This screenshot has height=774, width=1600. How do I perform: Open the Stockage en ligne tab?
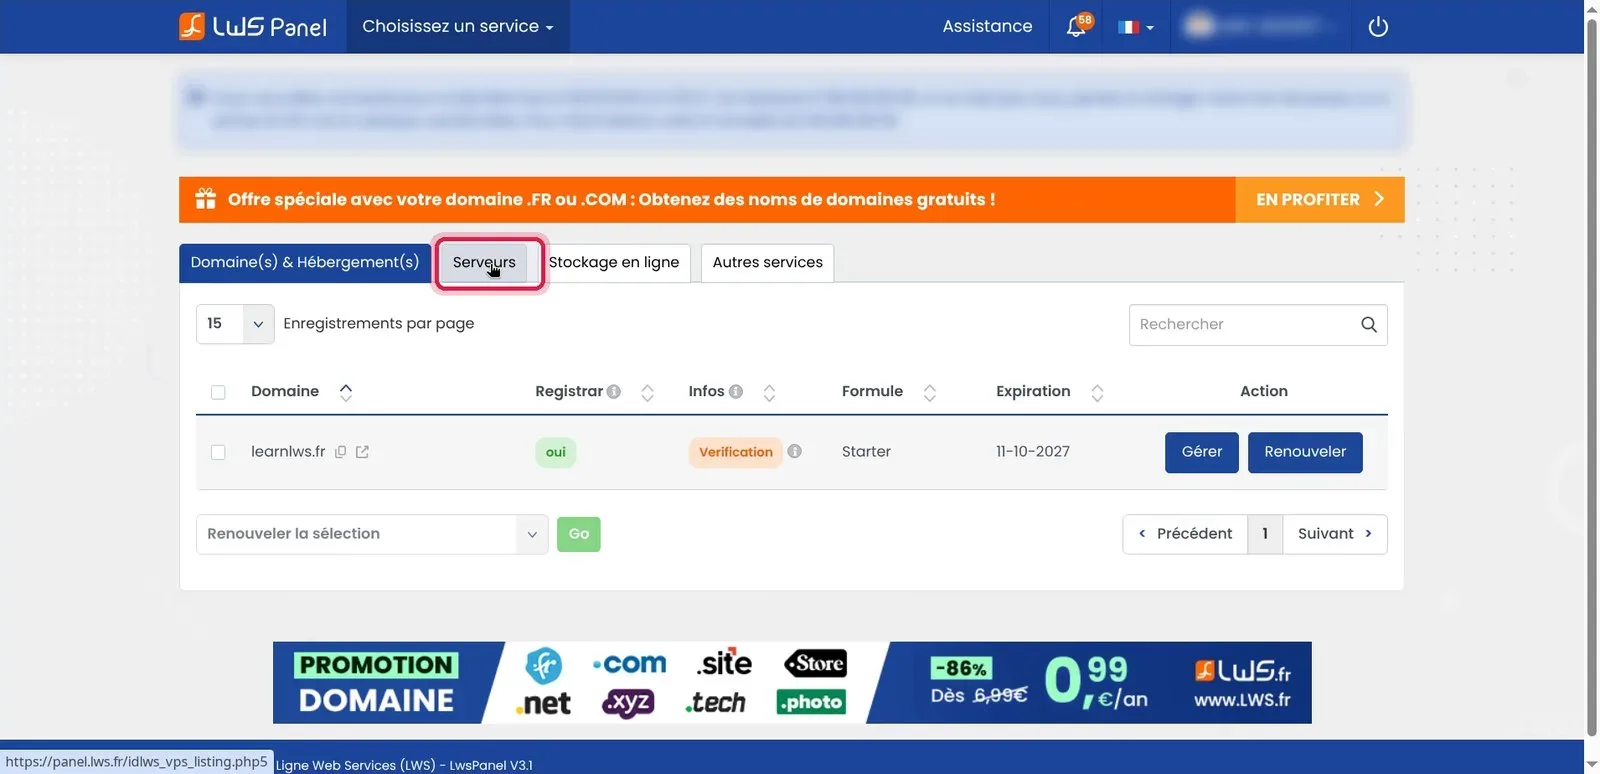pyautogui.click(x=614, y=262)
